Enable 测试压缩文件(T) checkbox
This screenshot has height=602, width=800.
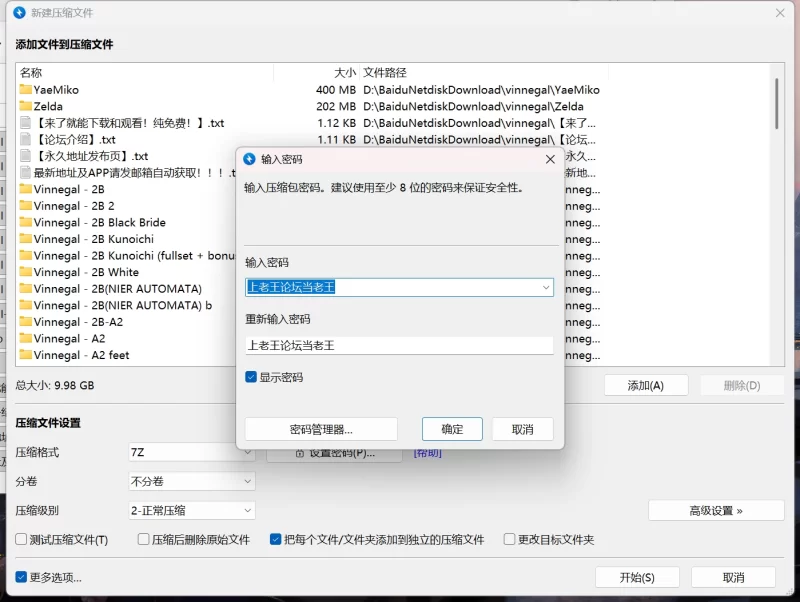[21, 539]
